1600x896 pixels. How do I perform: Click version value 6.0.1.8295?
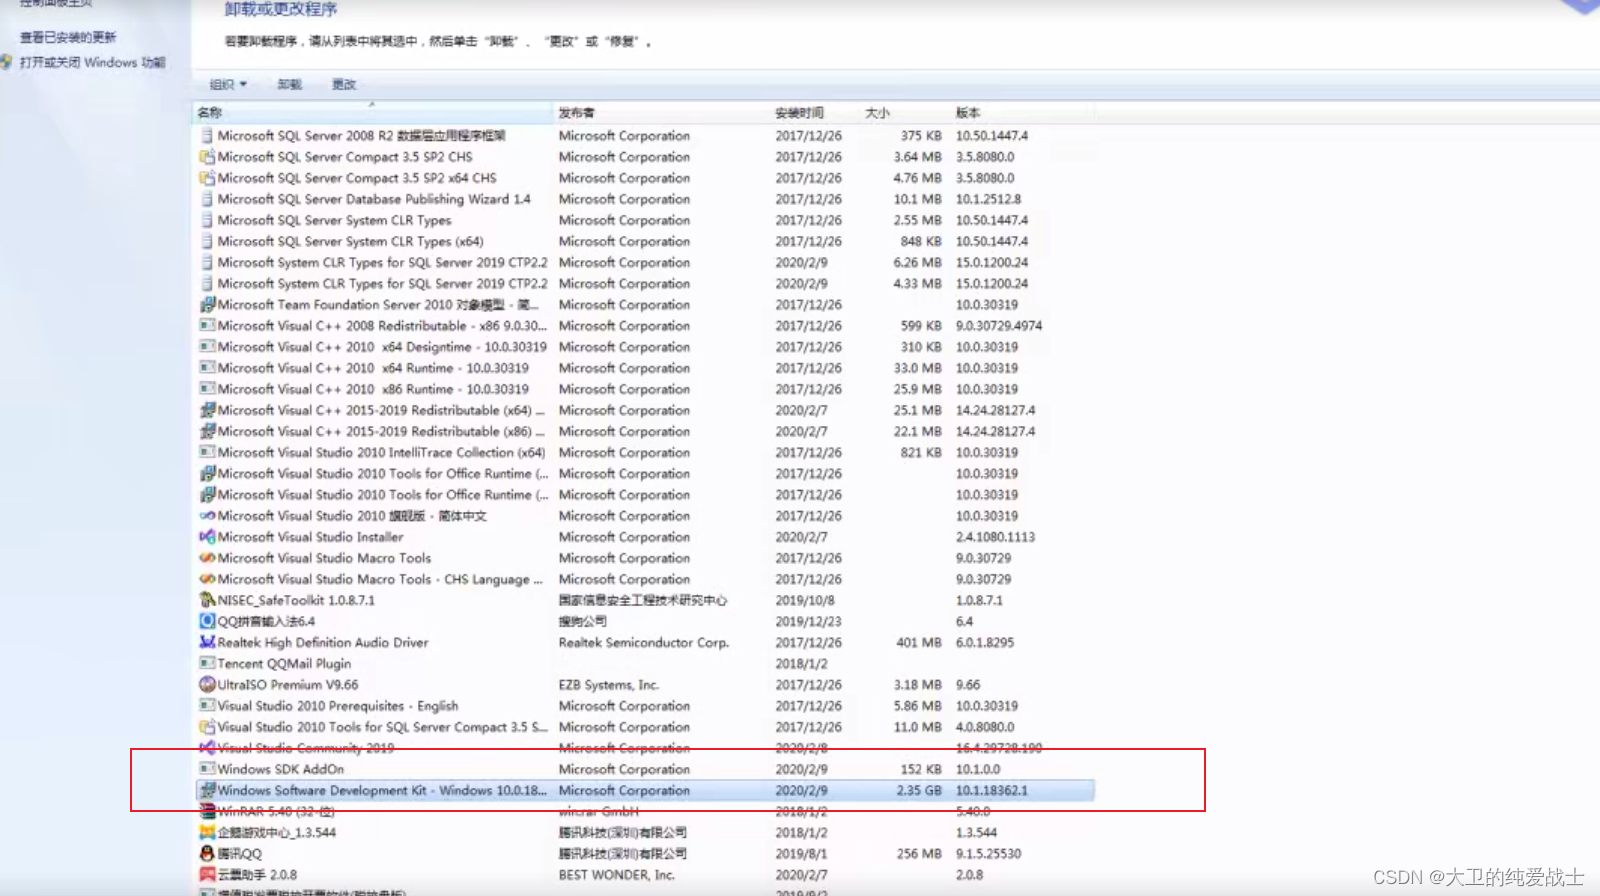(984, 643)
